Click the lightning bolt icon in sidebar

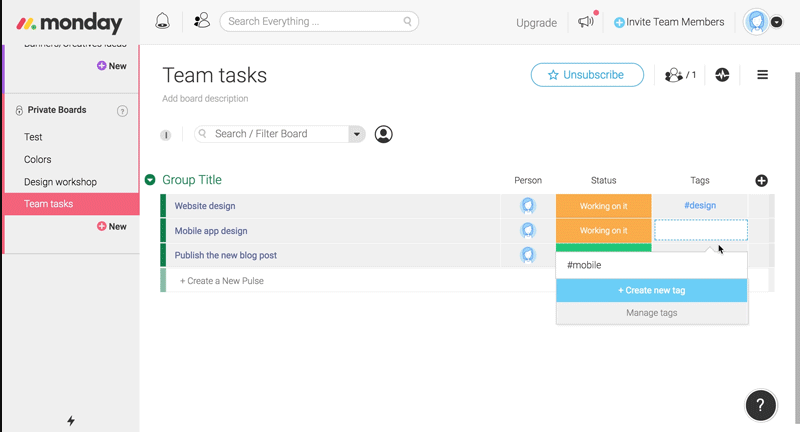pos(71,421)
